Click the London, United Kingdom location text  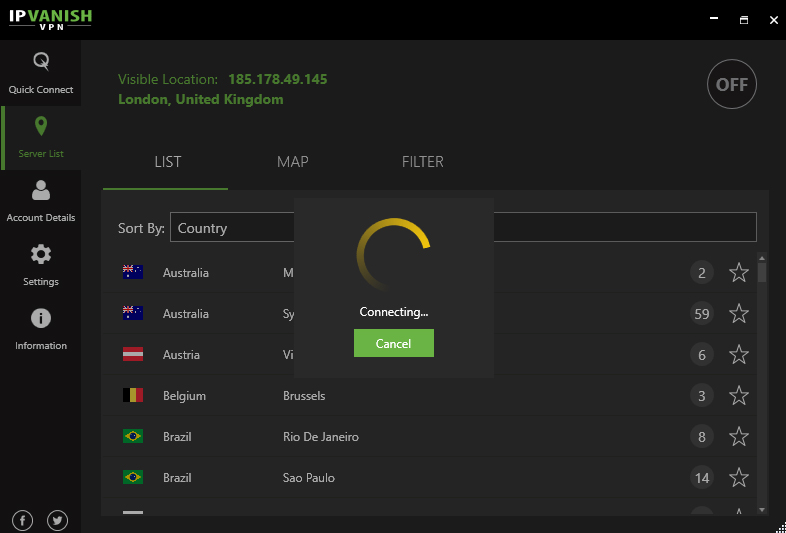click(x=201, y=99)
